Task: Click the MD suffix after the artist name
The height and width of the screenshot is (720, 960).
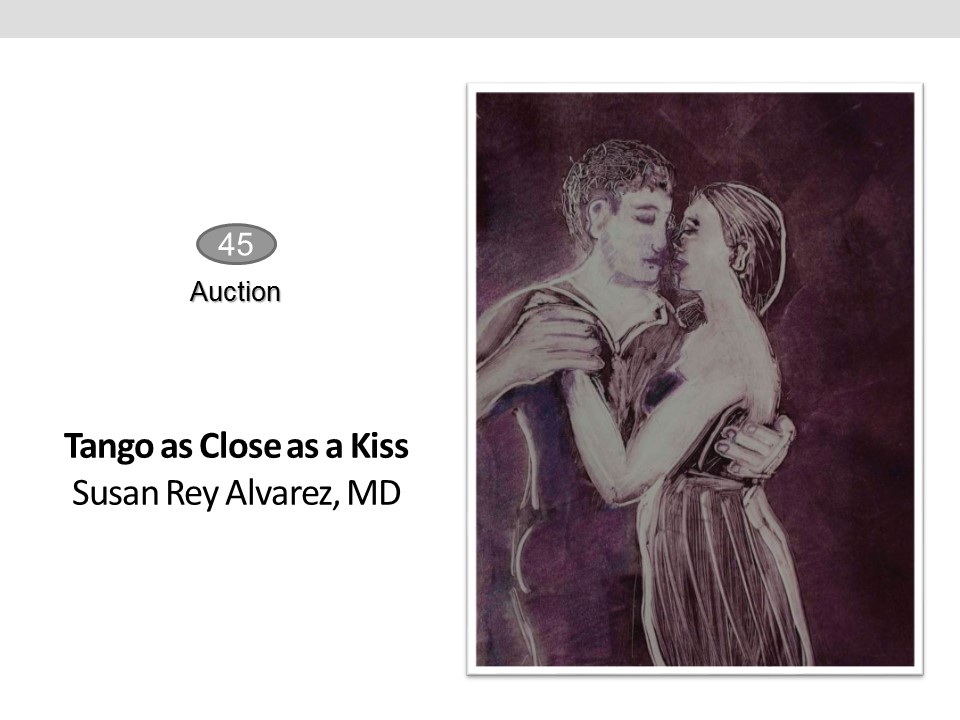Action: 374,493
